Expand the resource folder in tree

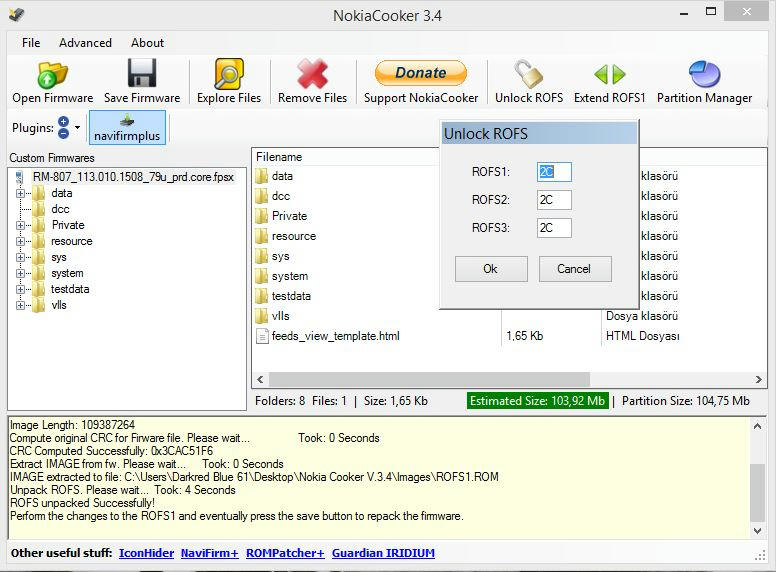pyautogui.click(x=20, y=241)
